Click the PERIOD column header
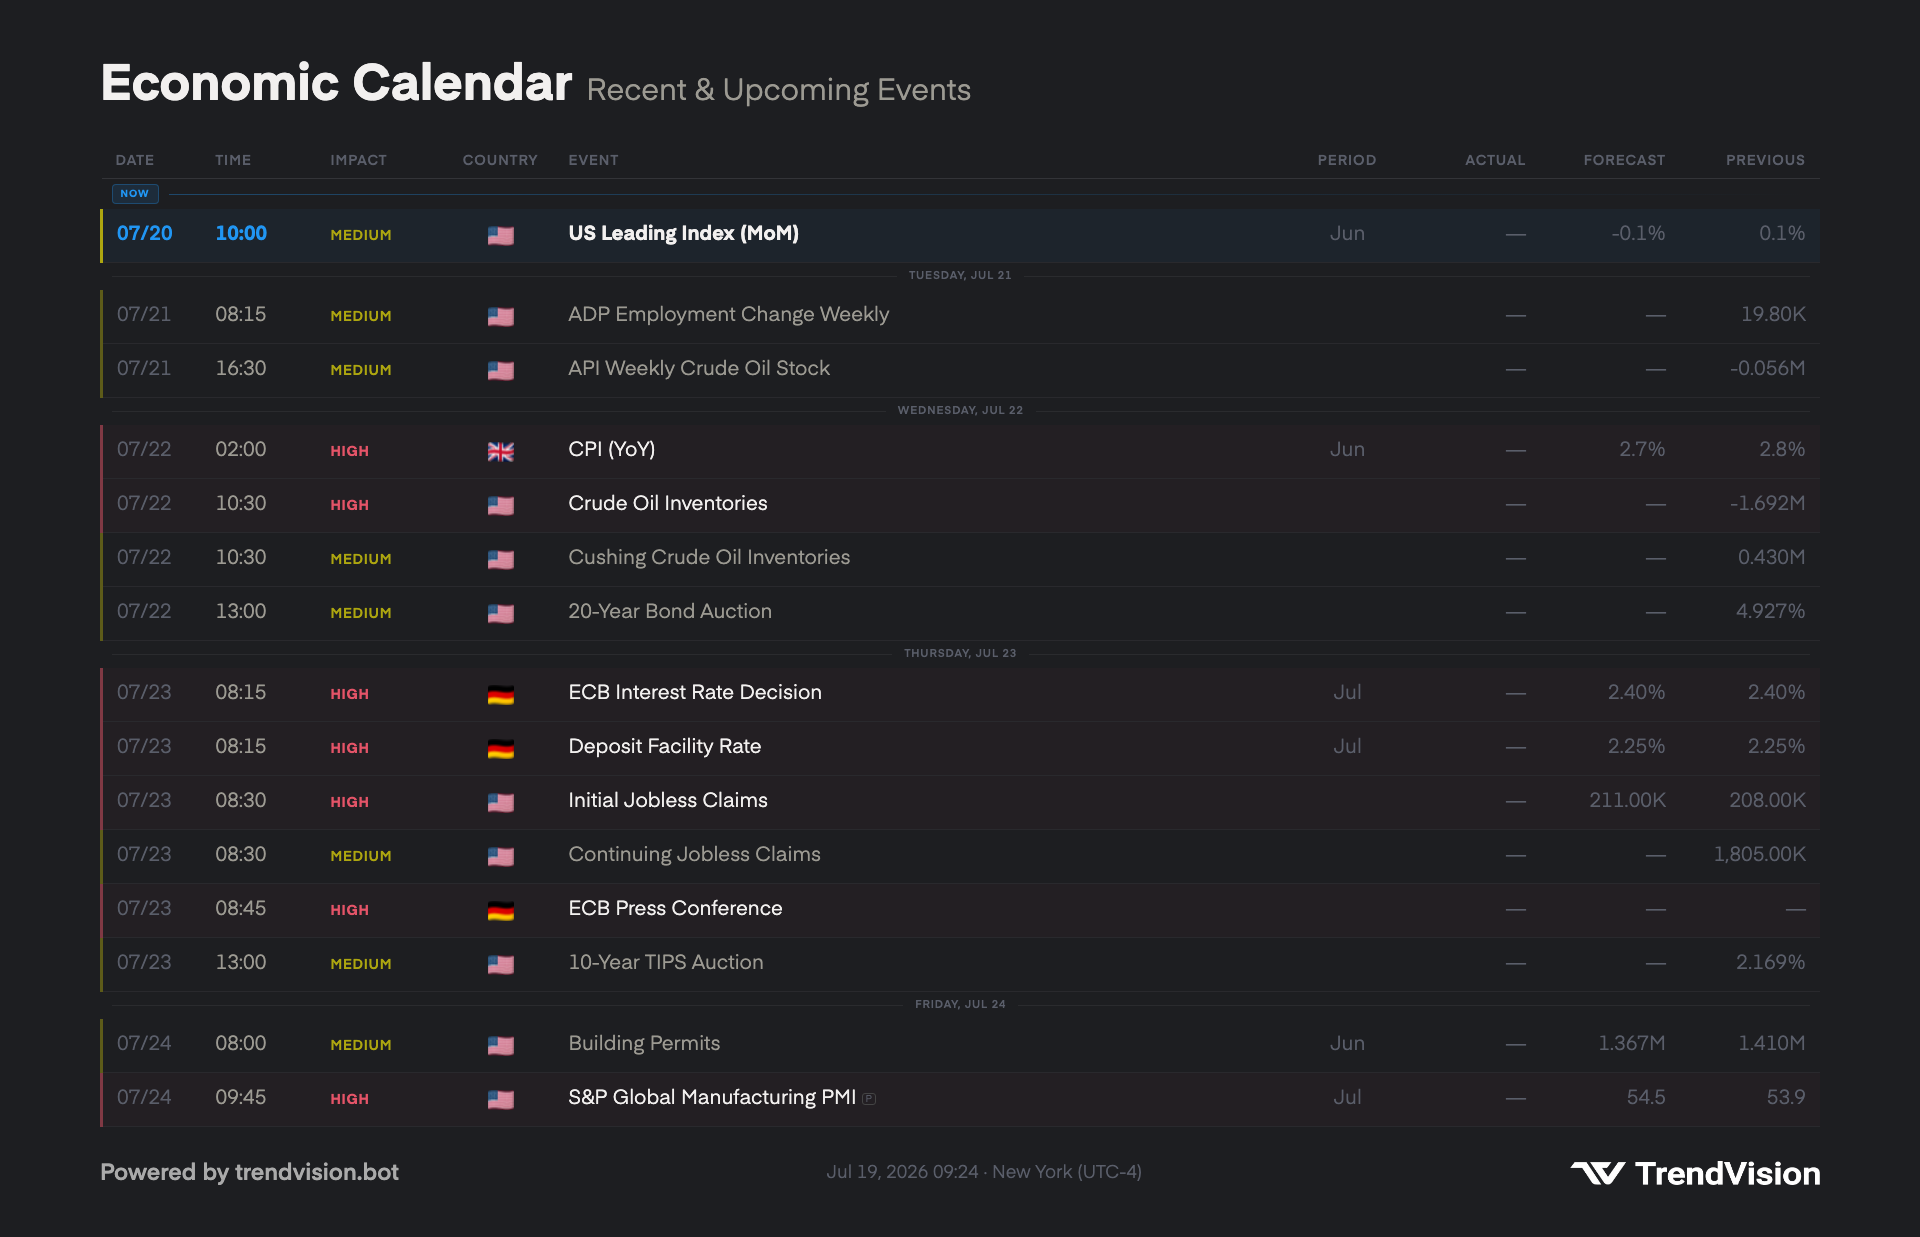Screen dimensions: 1920x1237 click(x=1347, y=160)
